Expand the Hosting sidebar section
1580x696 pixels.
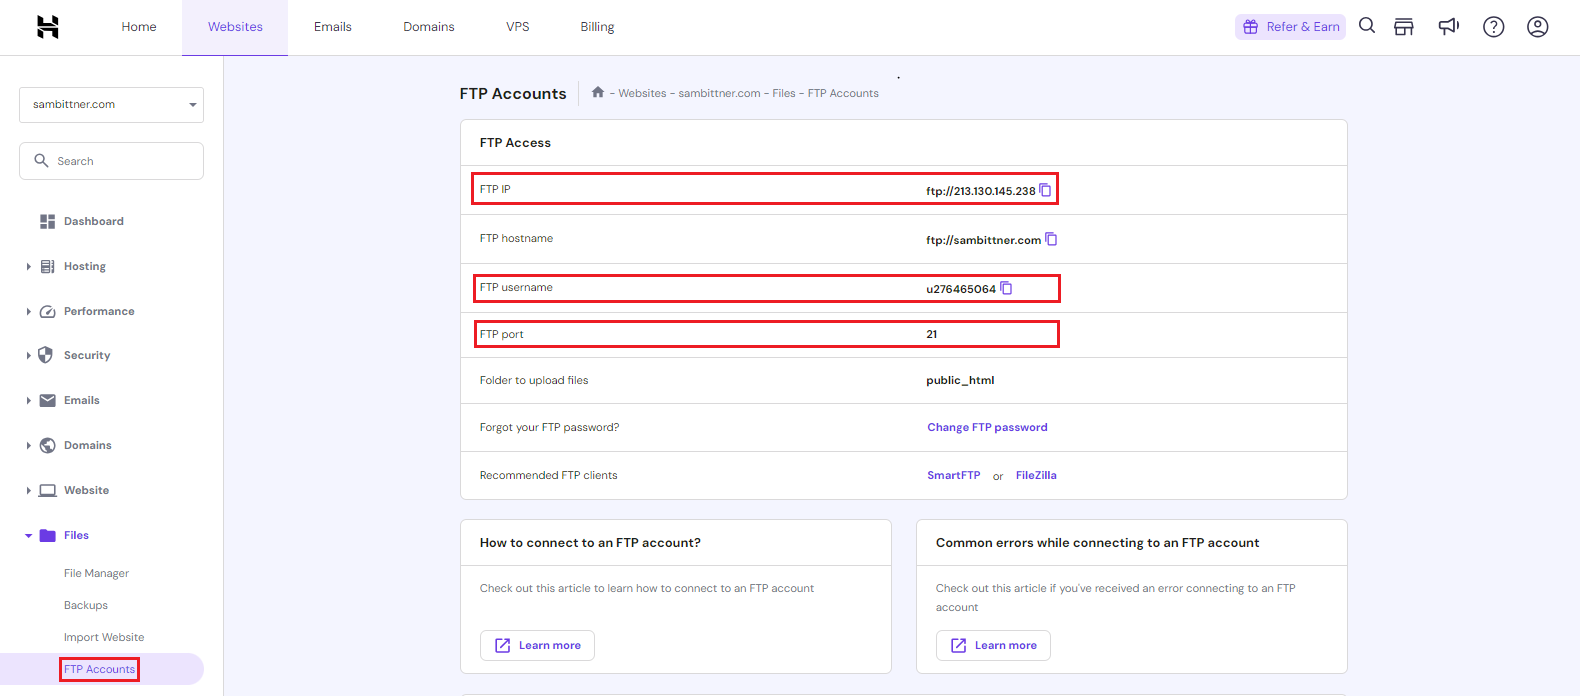29,267
